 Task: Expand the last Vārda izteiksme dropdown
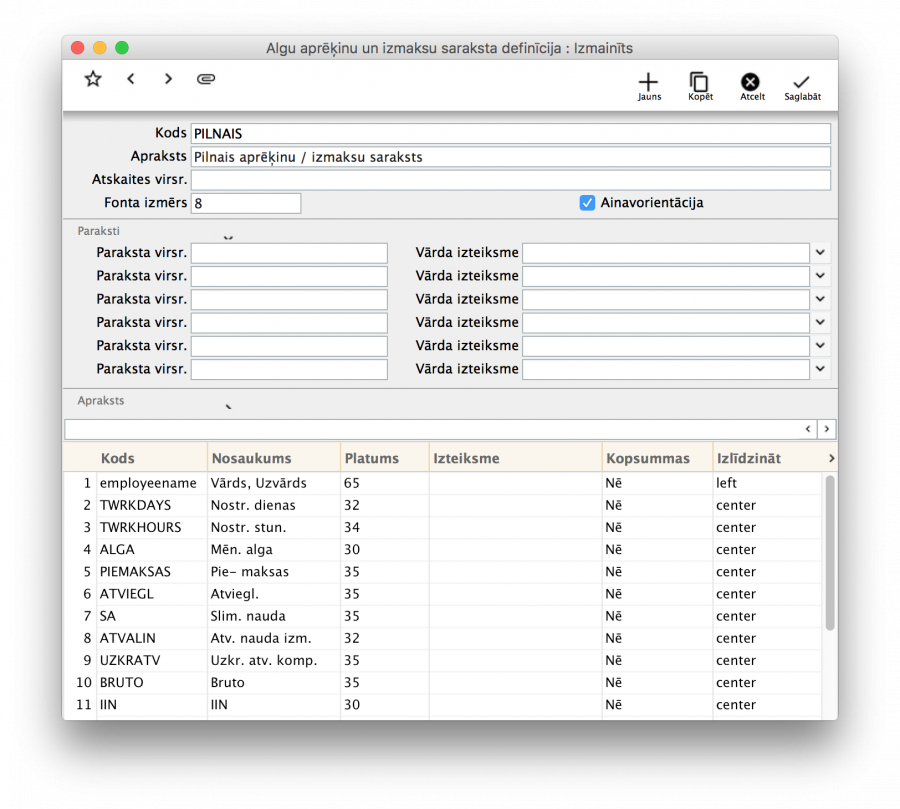pos(820,369)
